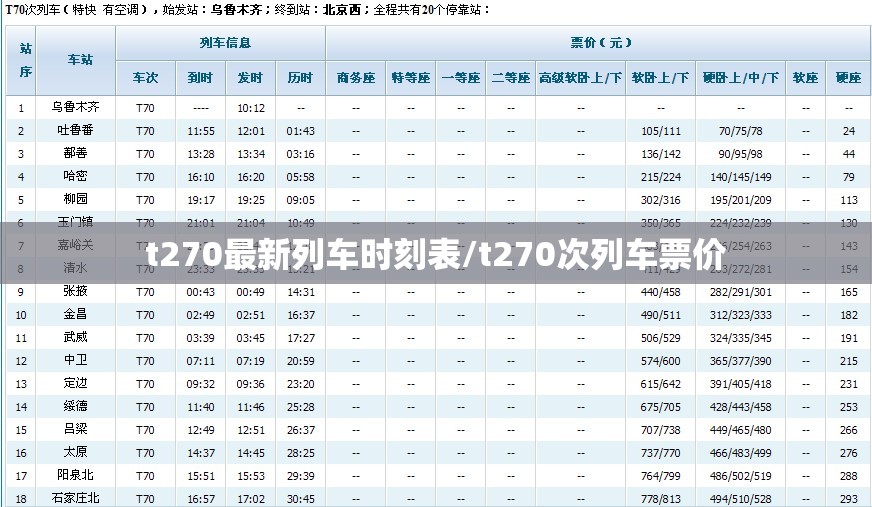The height and width of the screenshot is (507, 872).
Task: Click hard sleeper price 70/75/78
Action: [741, 131]
